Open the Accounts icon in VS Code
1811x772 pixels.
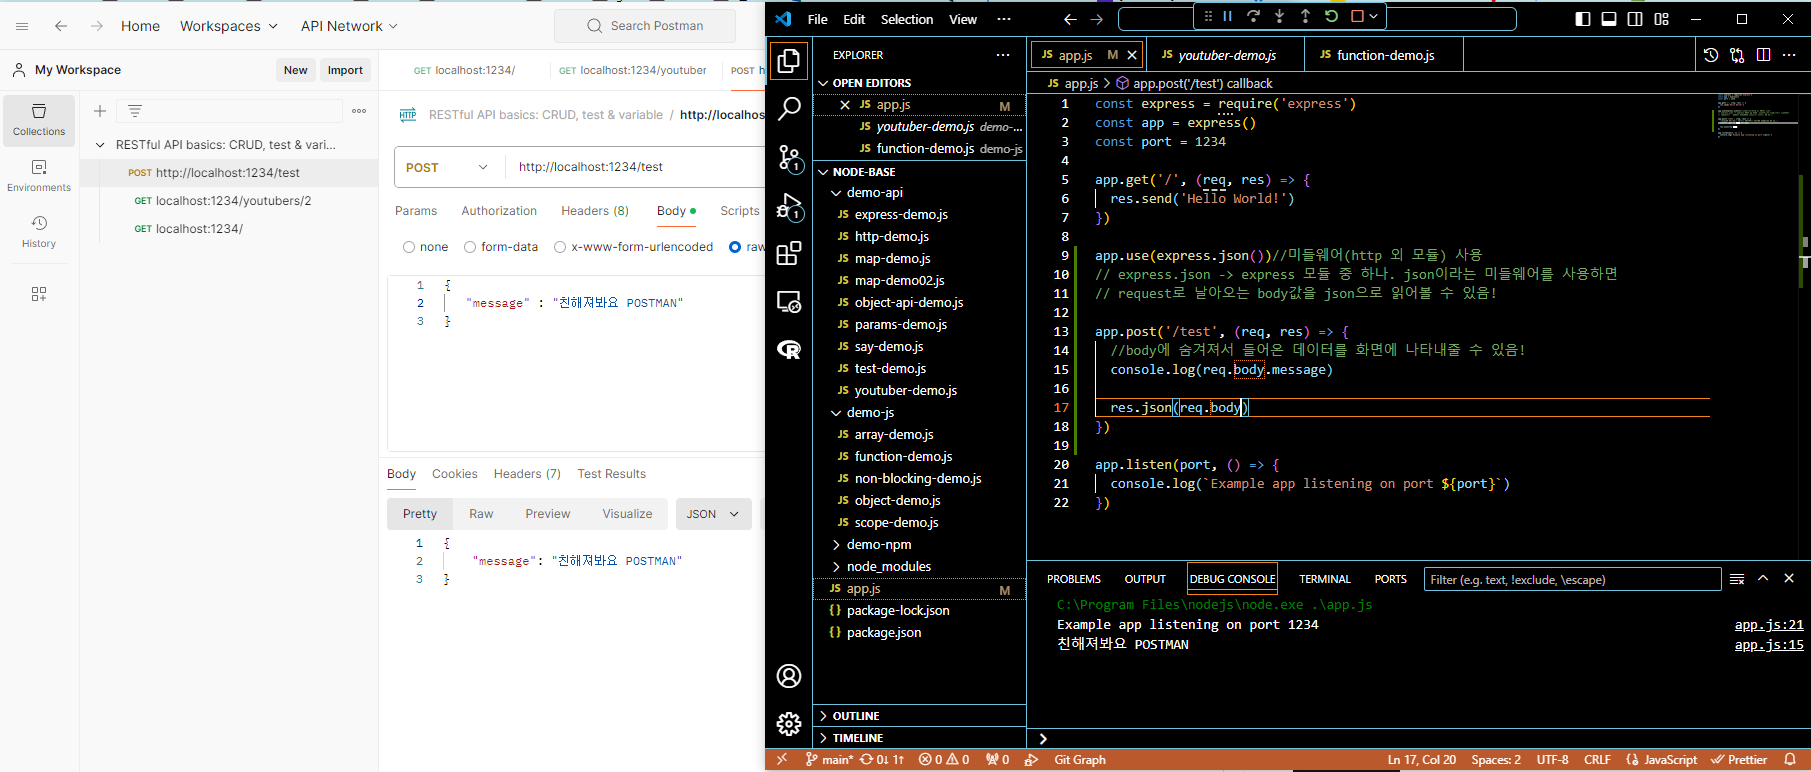click(789, 676)
